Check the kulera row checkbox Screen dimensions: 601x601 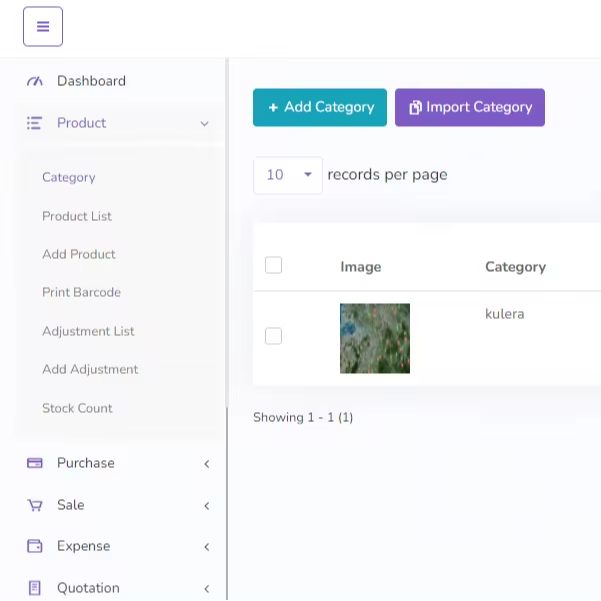tap(273, 336)
